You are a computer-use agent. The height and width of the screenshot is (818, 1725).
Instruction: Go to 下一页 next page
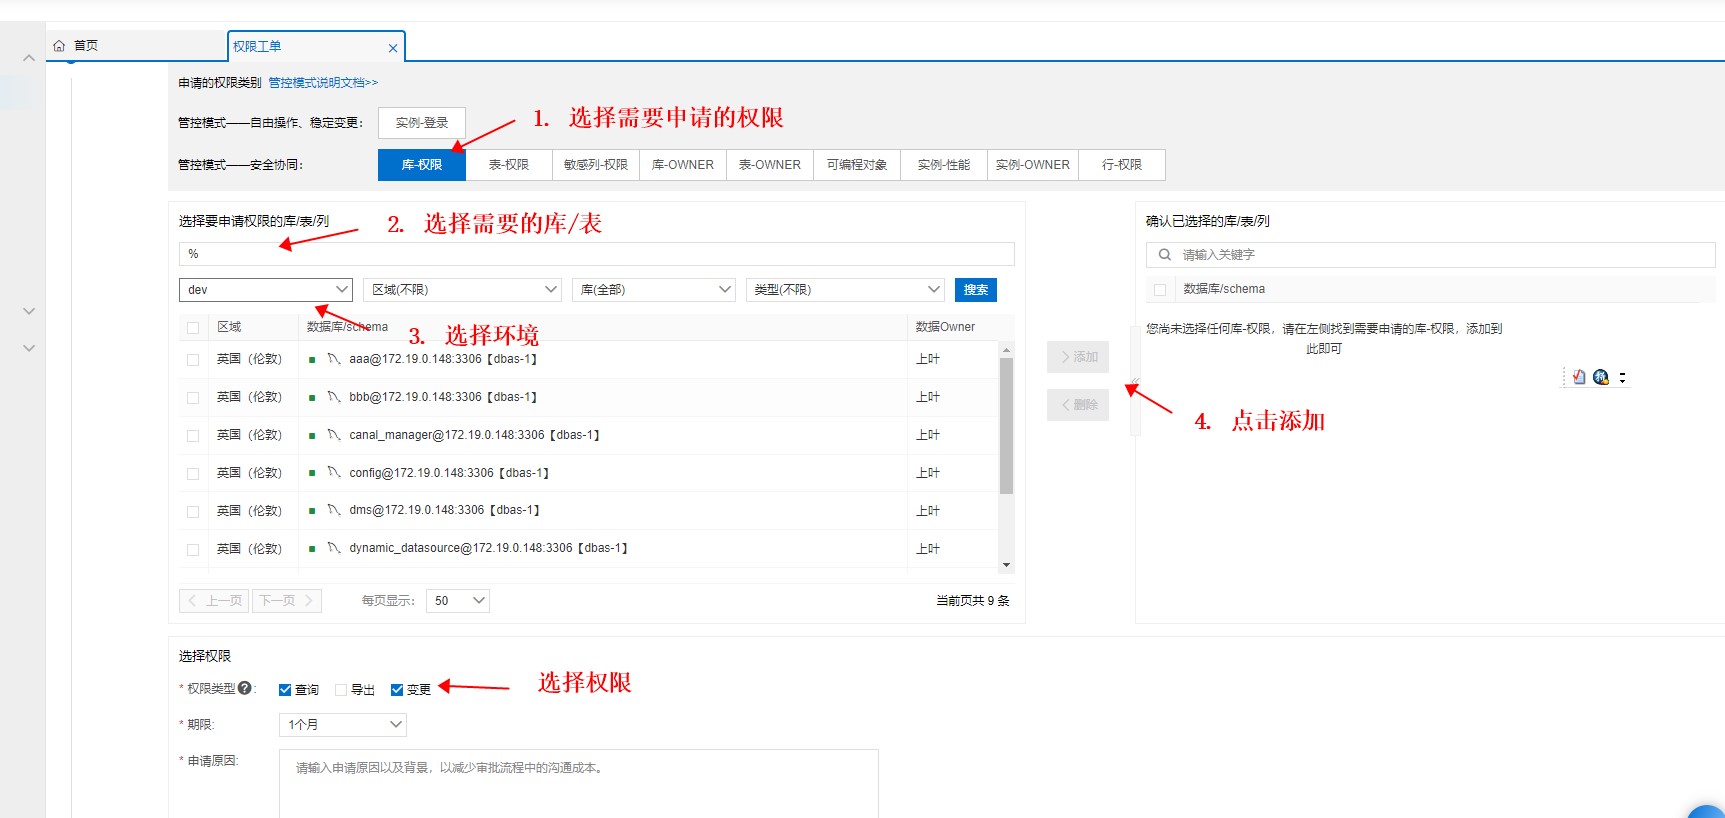click(x=287, y=601)
